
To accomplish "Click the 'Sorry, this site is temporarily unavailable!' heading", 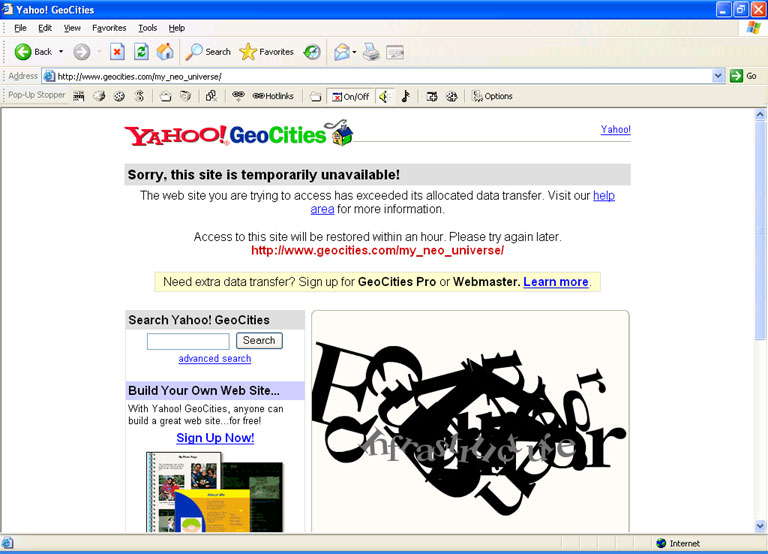I will pos(264,175).
